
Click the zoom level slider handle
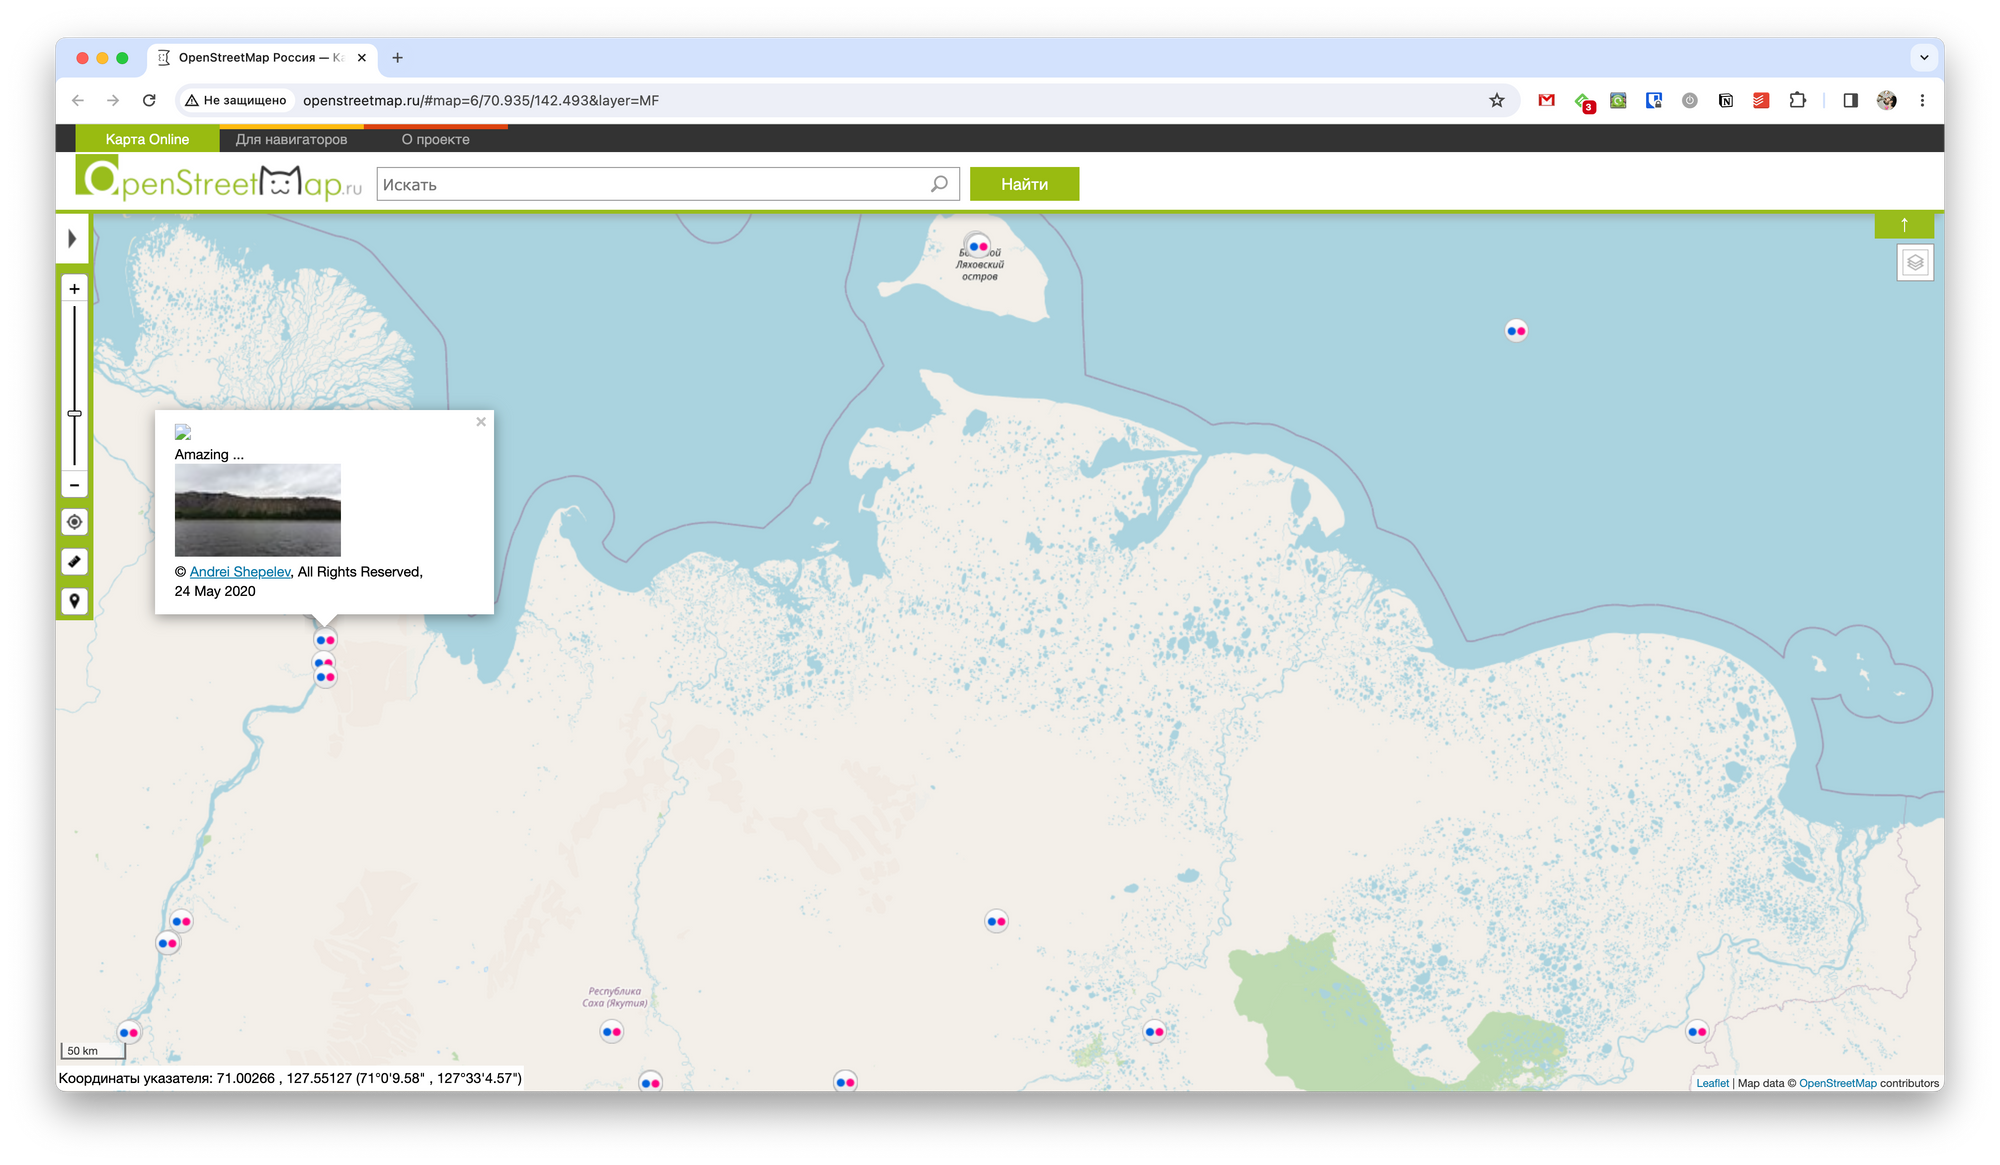(74, 413)
